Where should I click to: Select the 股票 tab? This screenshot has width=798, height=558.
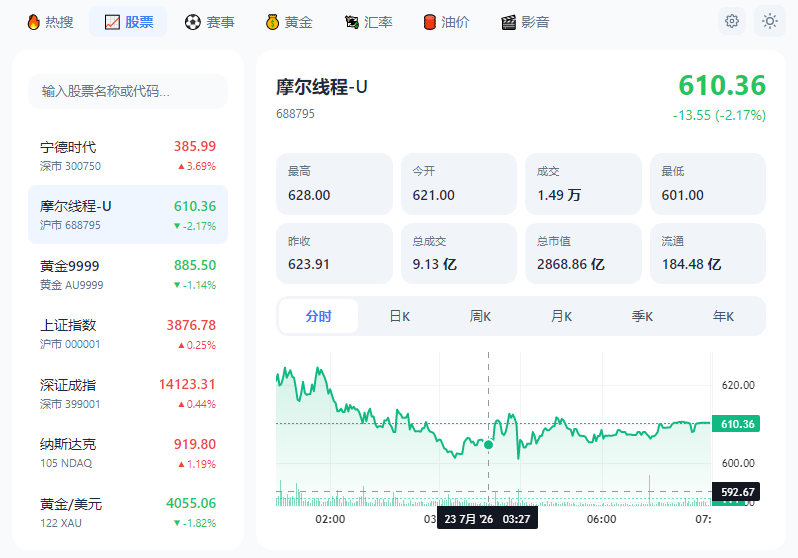tap(128, 22)
